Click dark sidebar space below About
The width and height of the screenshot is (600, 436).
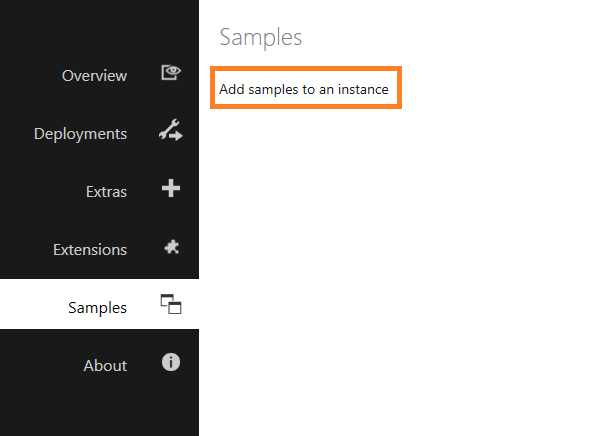tap(99, 408)
